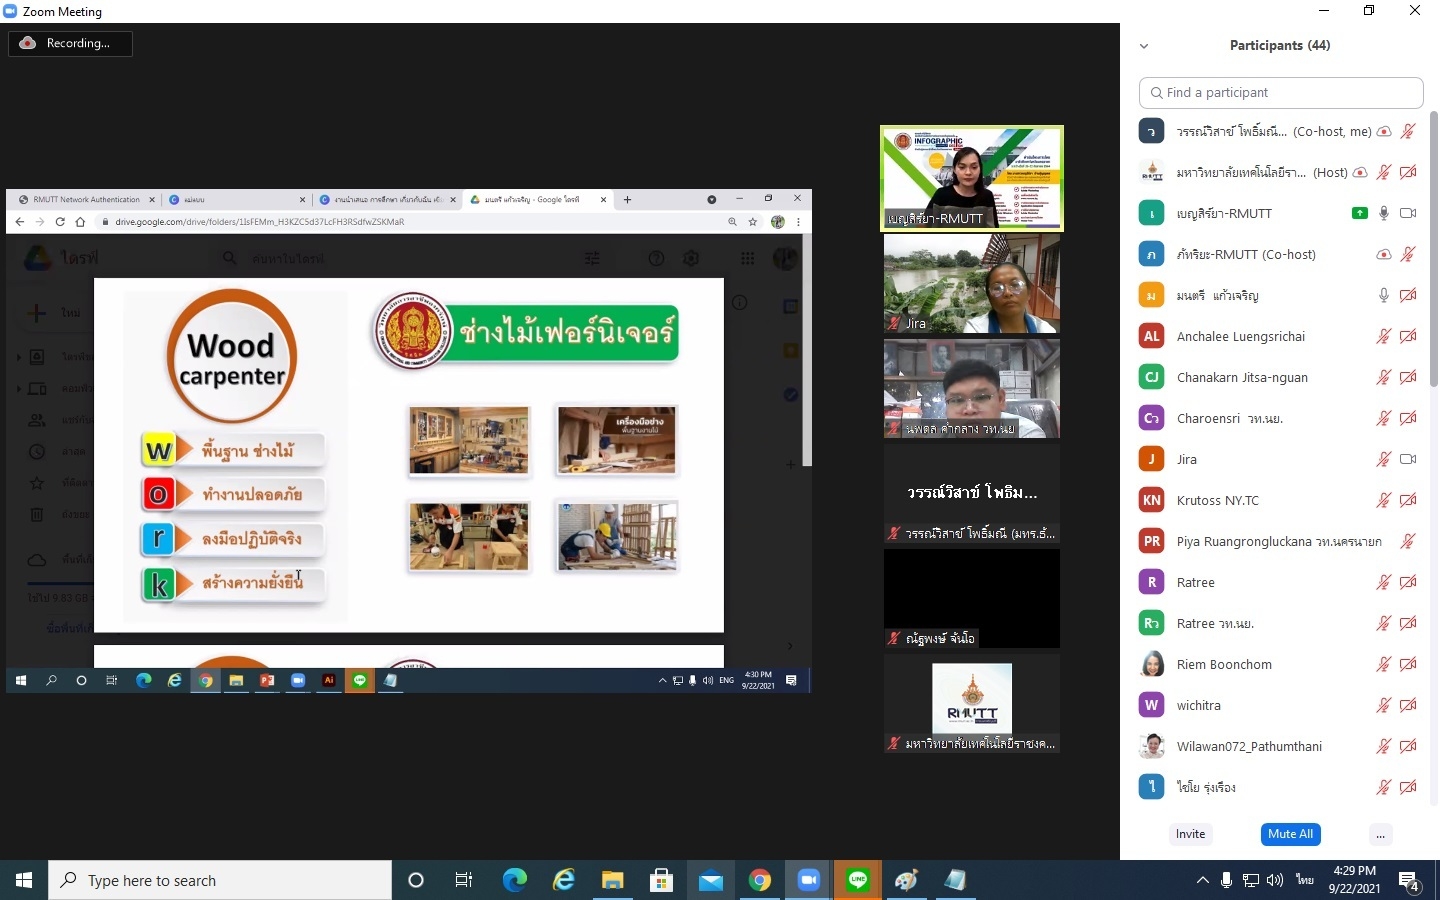Switch input language from ไทย indicator
1440x900 pixels.
click(1305, 880)
